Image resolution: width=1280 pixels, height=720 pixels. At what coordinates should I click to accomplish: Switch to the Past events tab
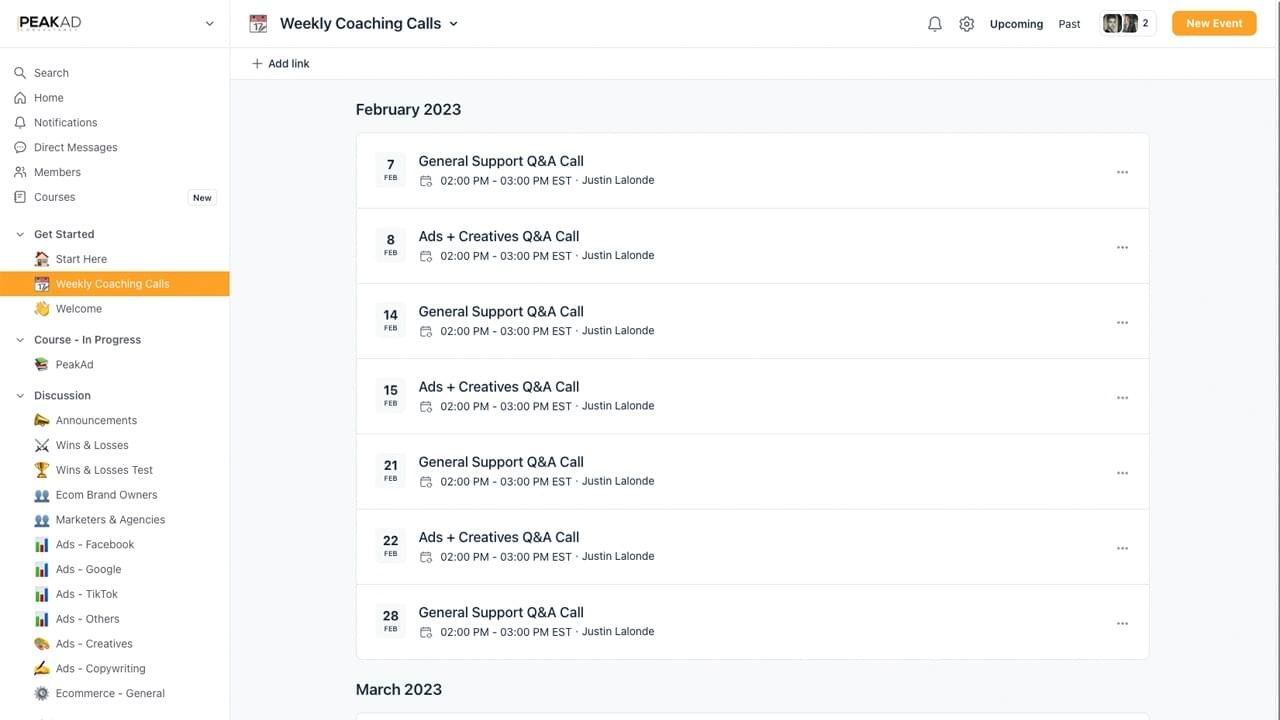point(1069,24)
